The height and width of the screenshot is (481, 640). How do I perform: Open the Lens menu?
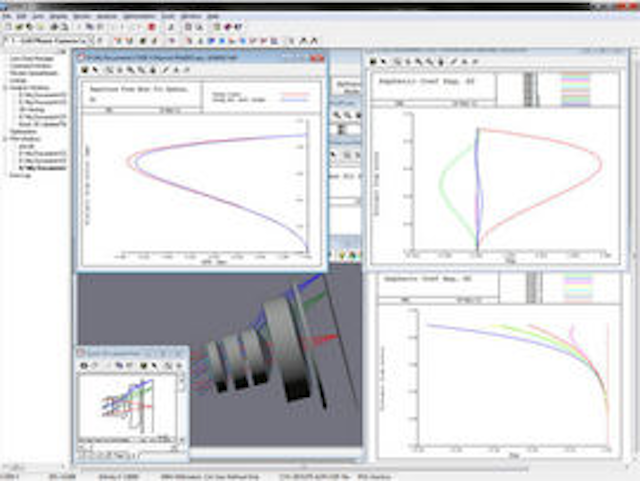38,16
